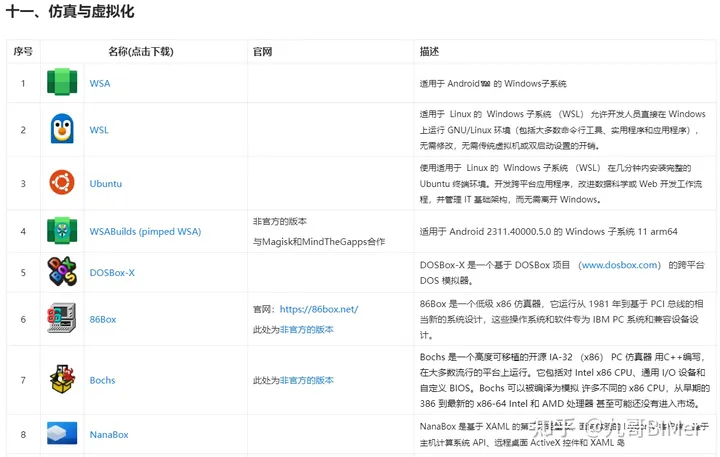Screen dimensions: 720x457
Task: Click serial number 1 cell
Action: point(23,84)
